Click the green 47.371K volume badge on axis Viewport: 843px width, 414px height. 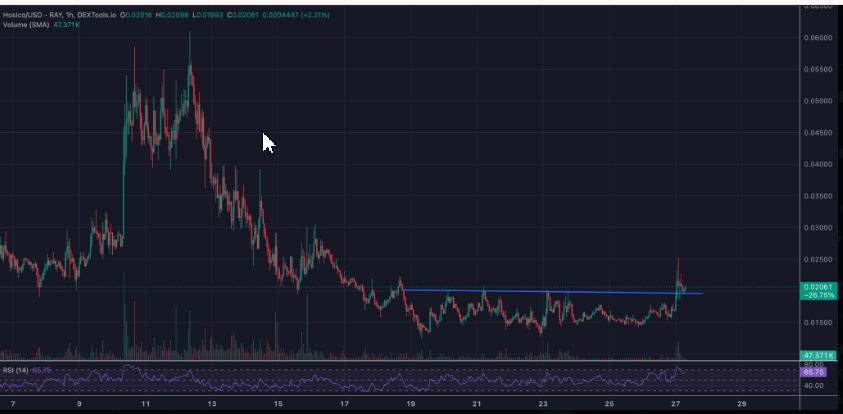tap(818, 355)
